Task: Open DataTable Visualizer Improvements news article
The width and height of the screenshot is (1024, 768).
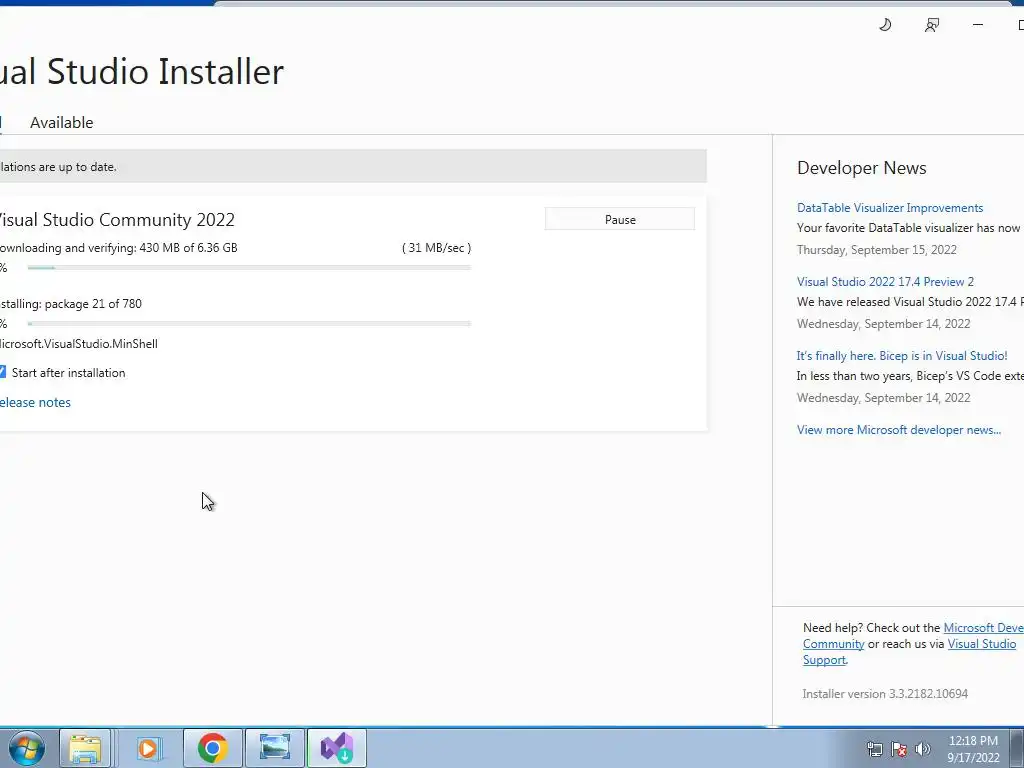Action: pyautogui.click(x=890, y=208)
